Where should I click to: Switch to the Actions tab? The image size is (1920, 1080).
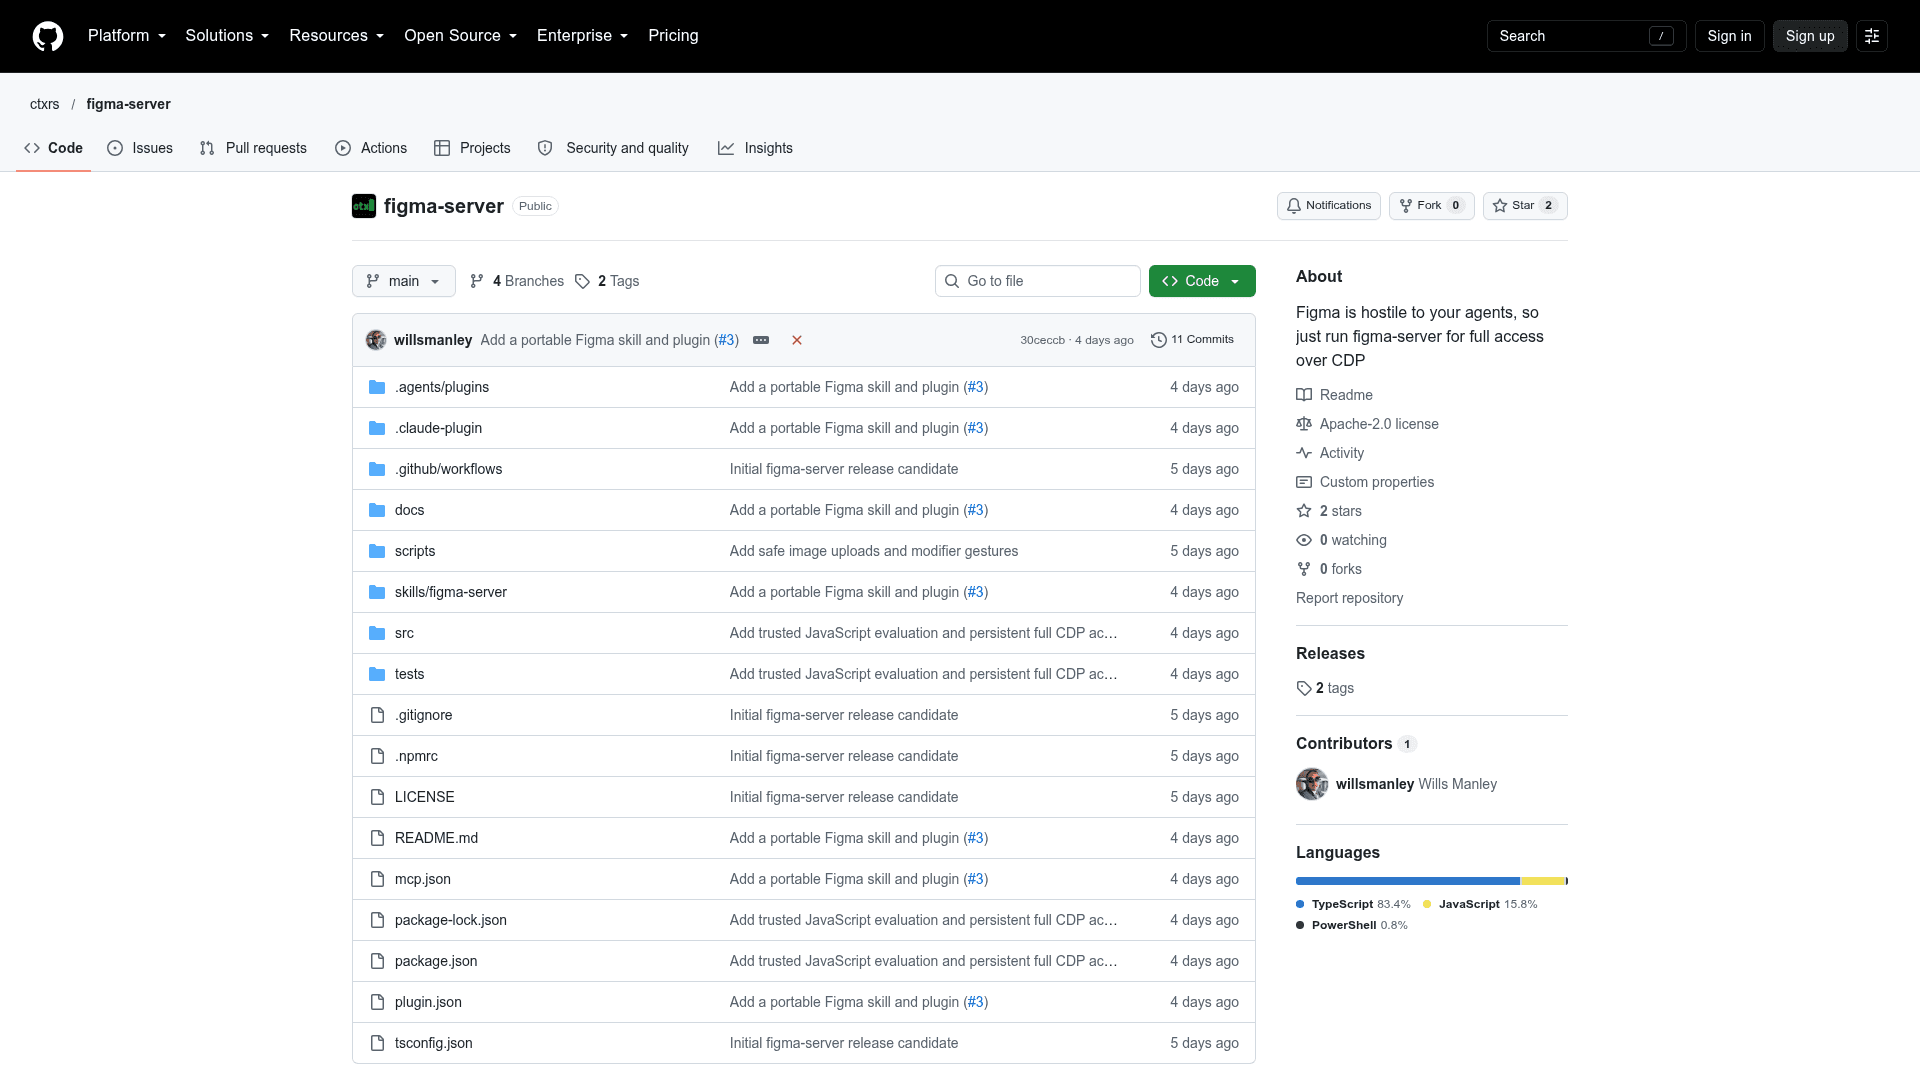371,148
